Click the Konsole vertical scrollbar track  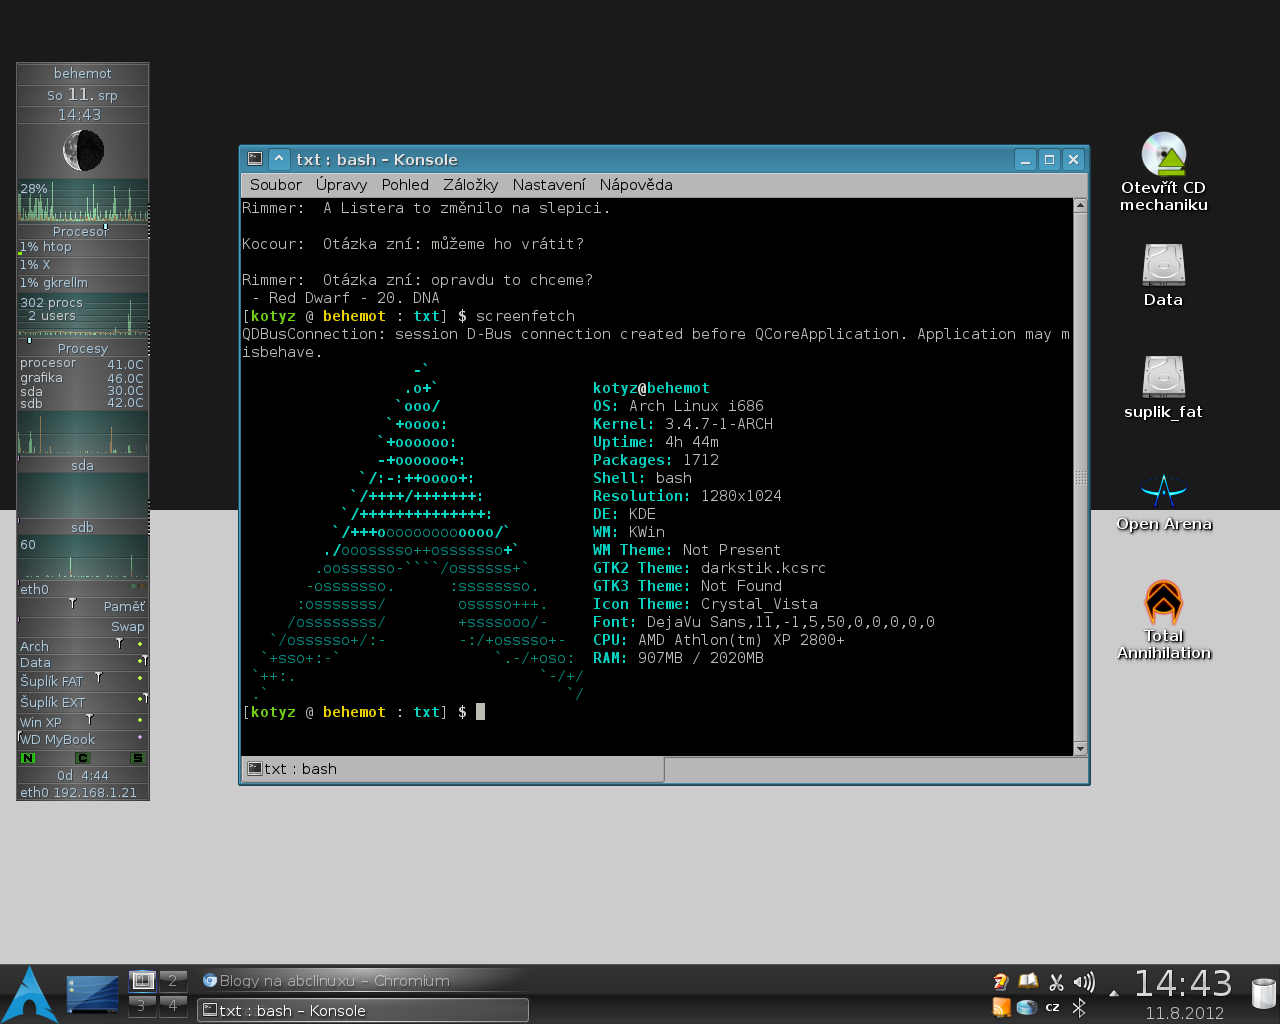[x=1080, y=478]
